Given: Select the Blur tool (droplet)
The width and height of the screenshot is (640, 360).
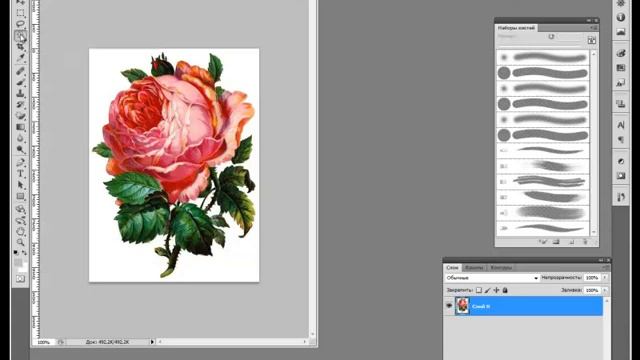Looking at the screenshot, I should coord(20,139).
